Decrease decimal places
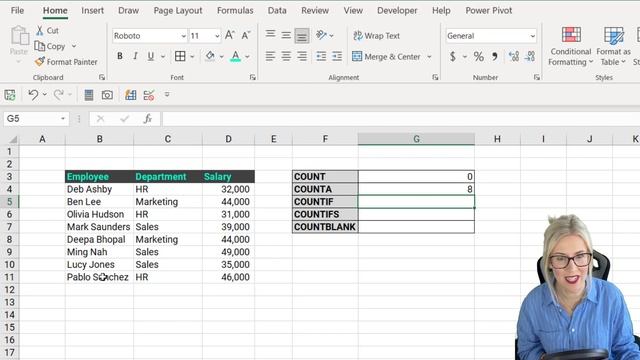This screenshot has height=360, width=640. click(530, 56)
